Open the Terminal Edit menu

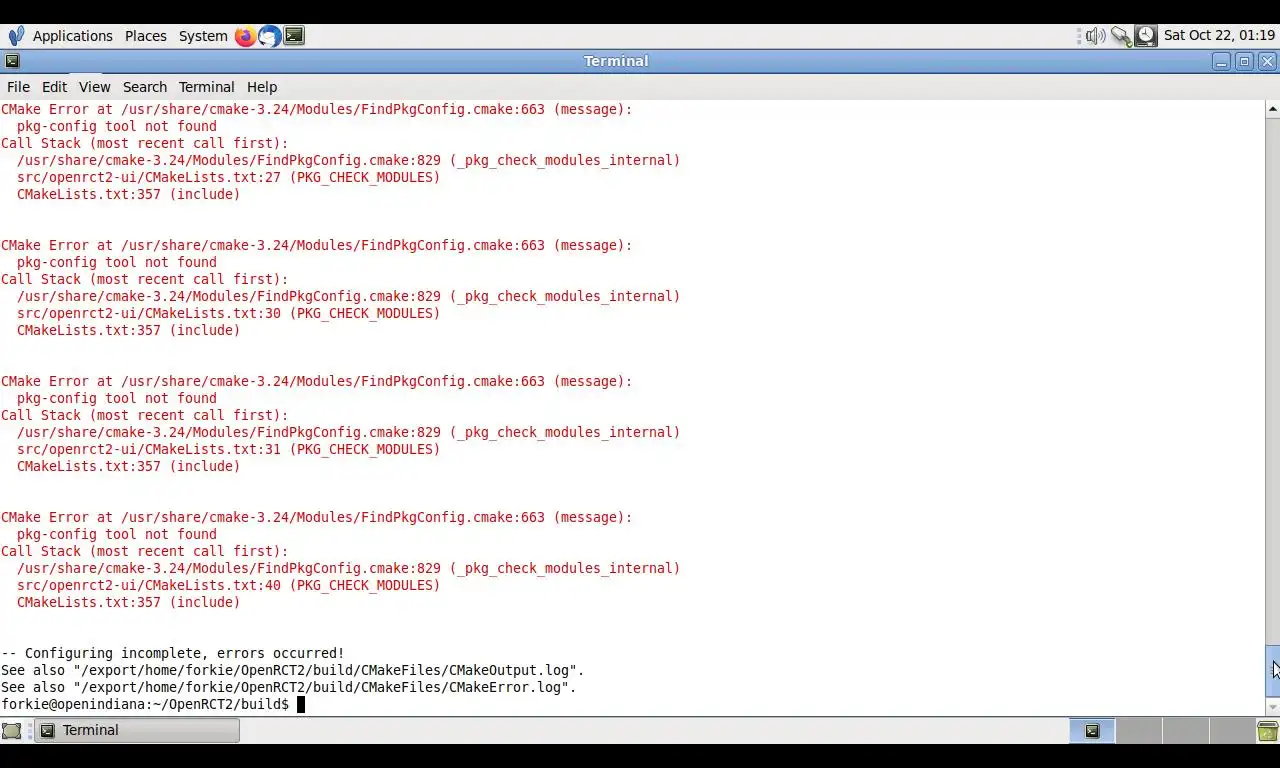54,87
